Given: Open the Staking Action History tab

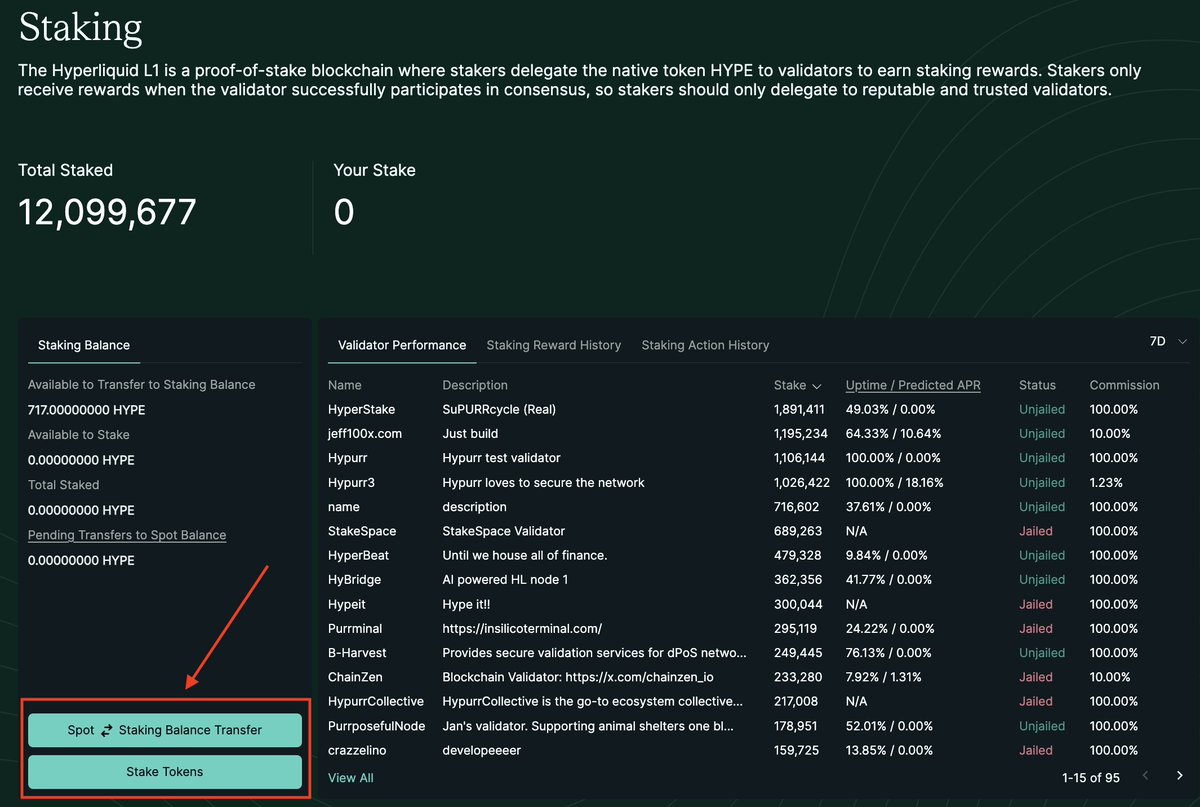Looking at the screenshot, I should coord(705,344).
